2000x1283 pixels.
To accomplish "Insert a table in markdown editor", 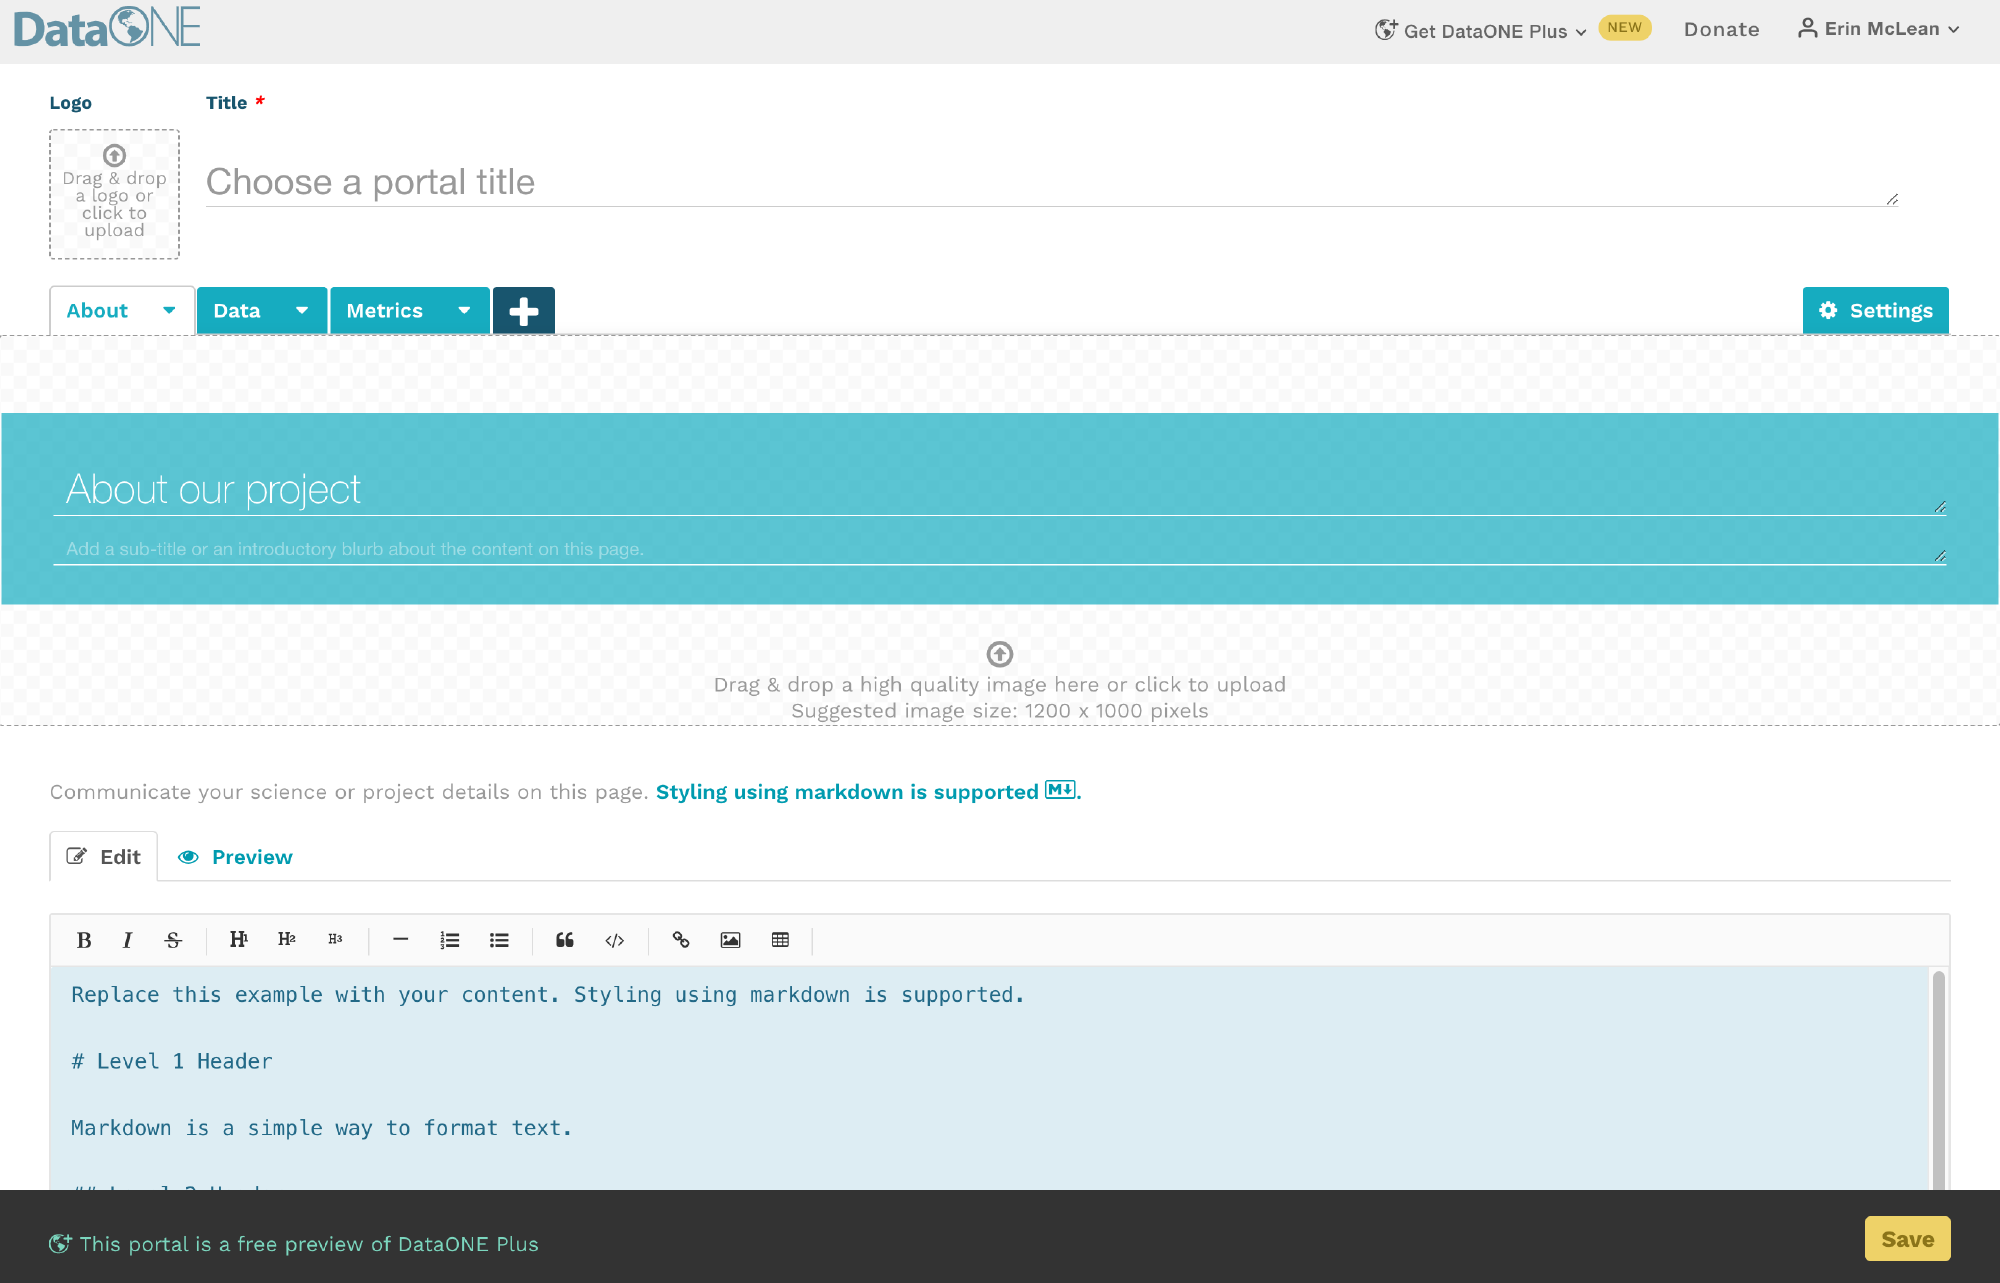I will click(x=781, y=940).
